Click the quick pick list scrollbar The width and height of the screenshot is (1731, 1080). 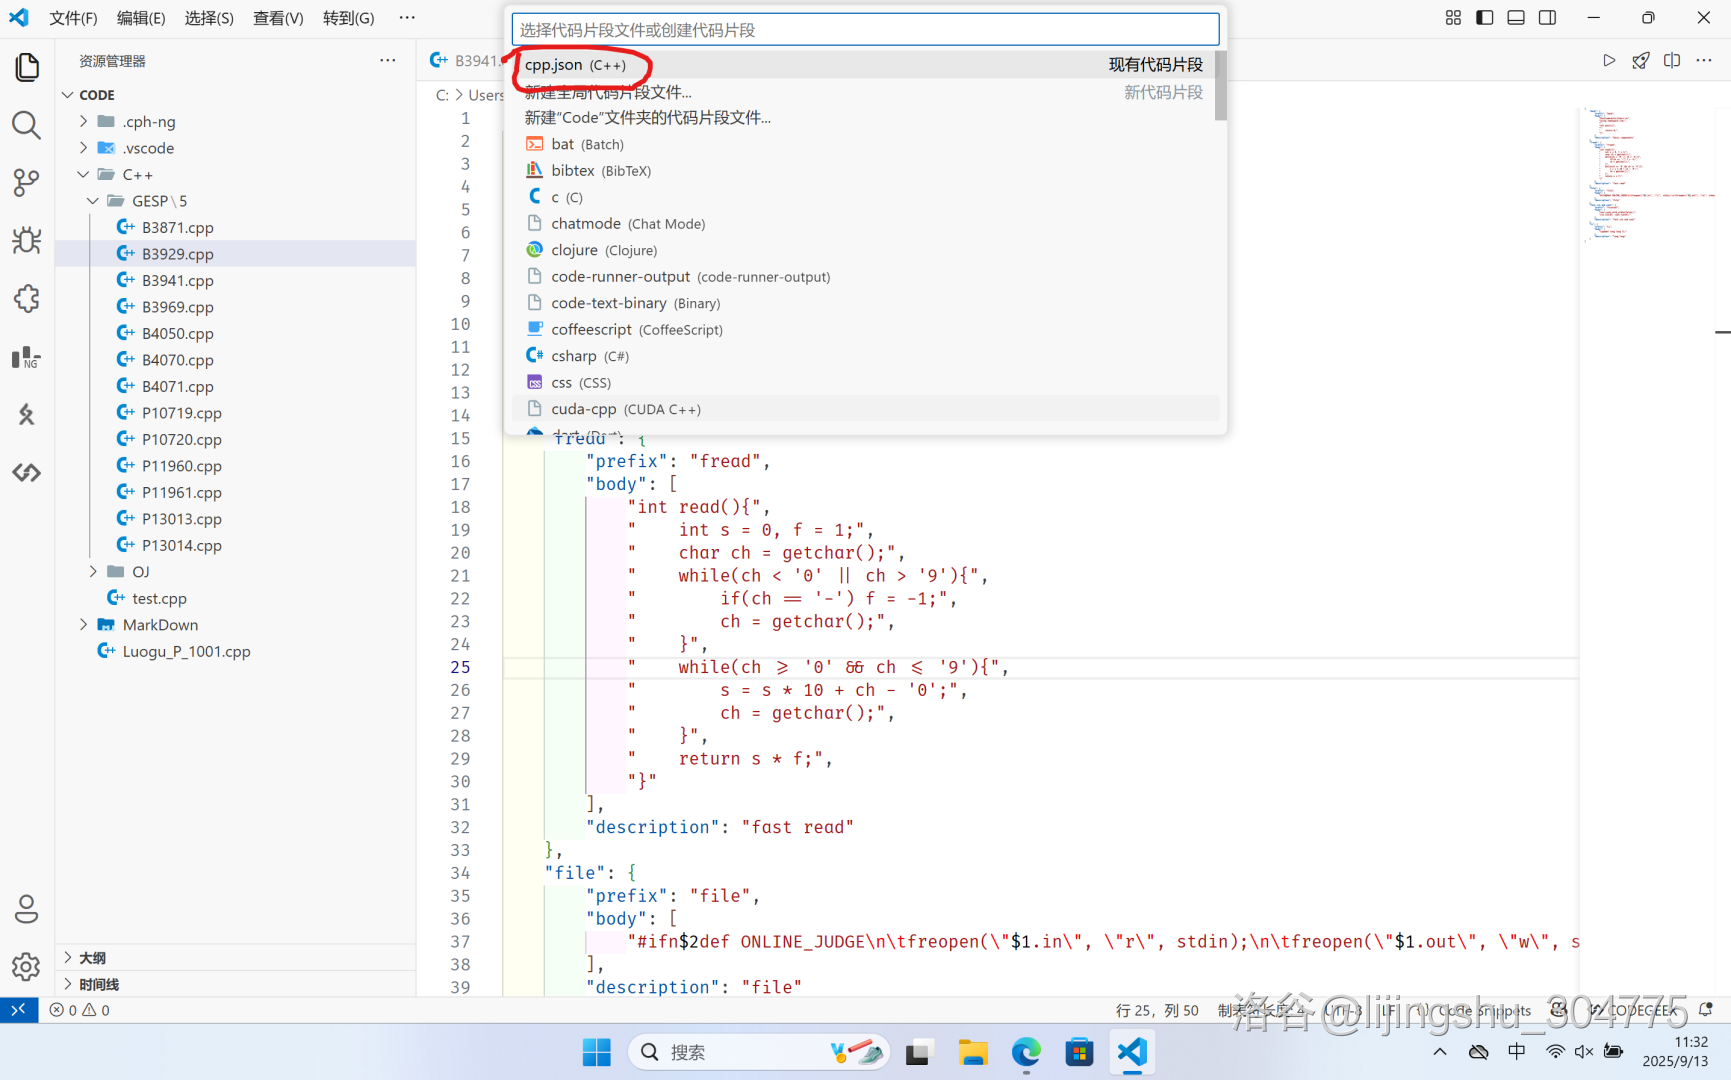1220,86
